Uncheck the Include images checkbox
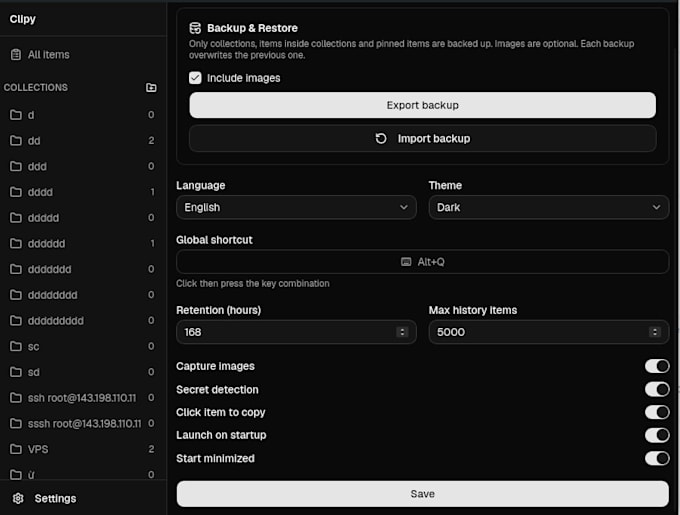 tap(195, 78)
